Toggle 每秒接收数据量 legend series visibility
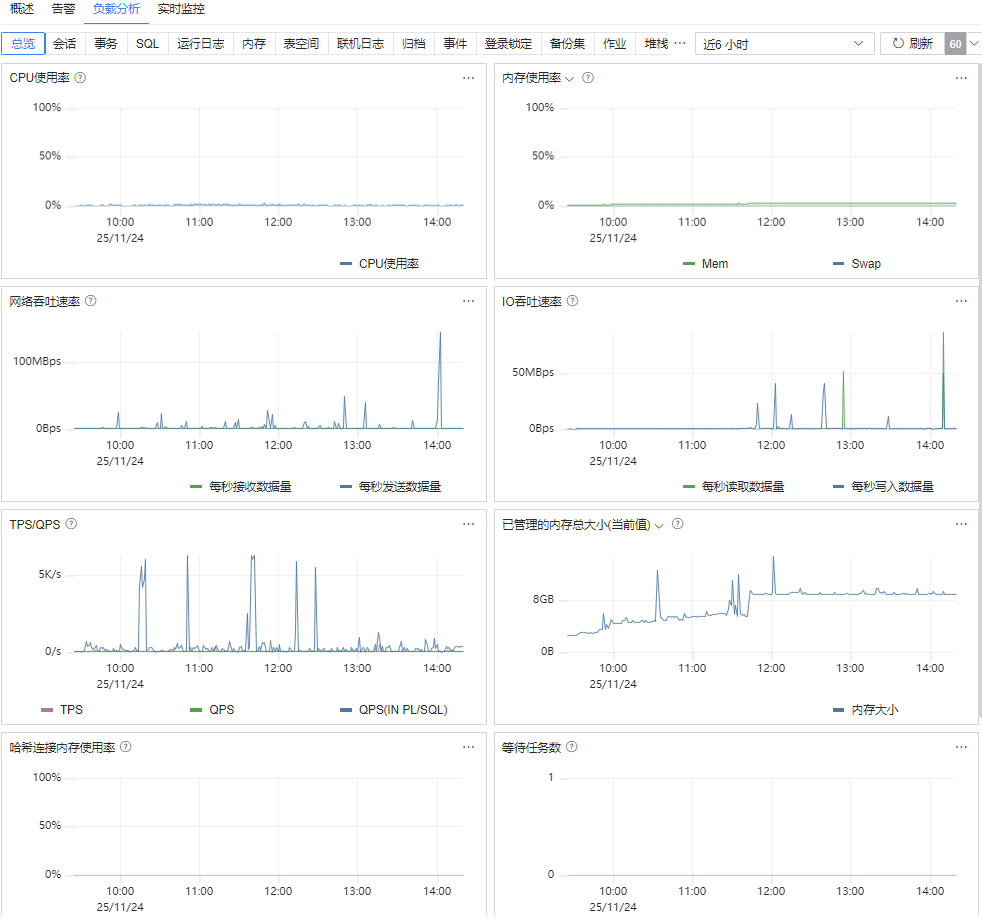Screen dimensions: 982x919 [241, 487]
